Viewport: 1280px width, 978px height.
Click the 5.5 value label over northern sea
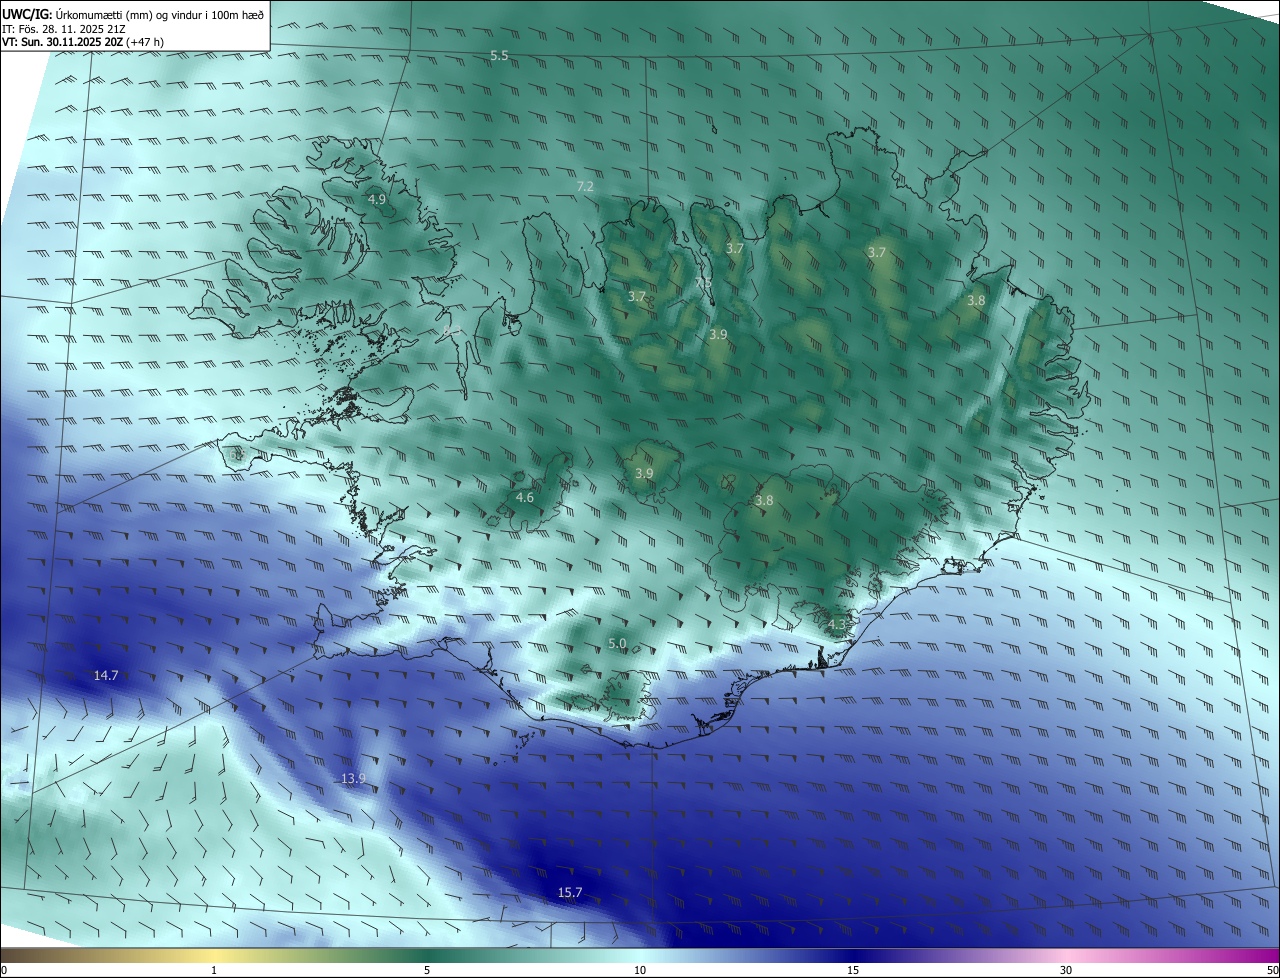pos(499,56)
